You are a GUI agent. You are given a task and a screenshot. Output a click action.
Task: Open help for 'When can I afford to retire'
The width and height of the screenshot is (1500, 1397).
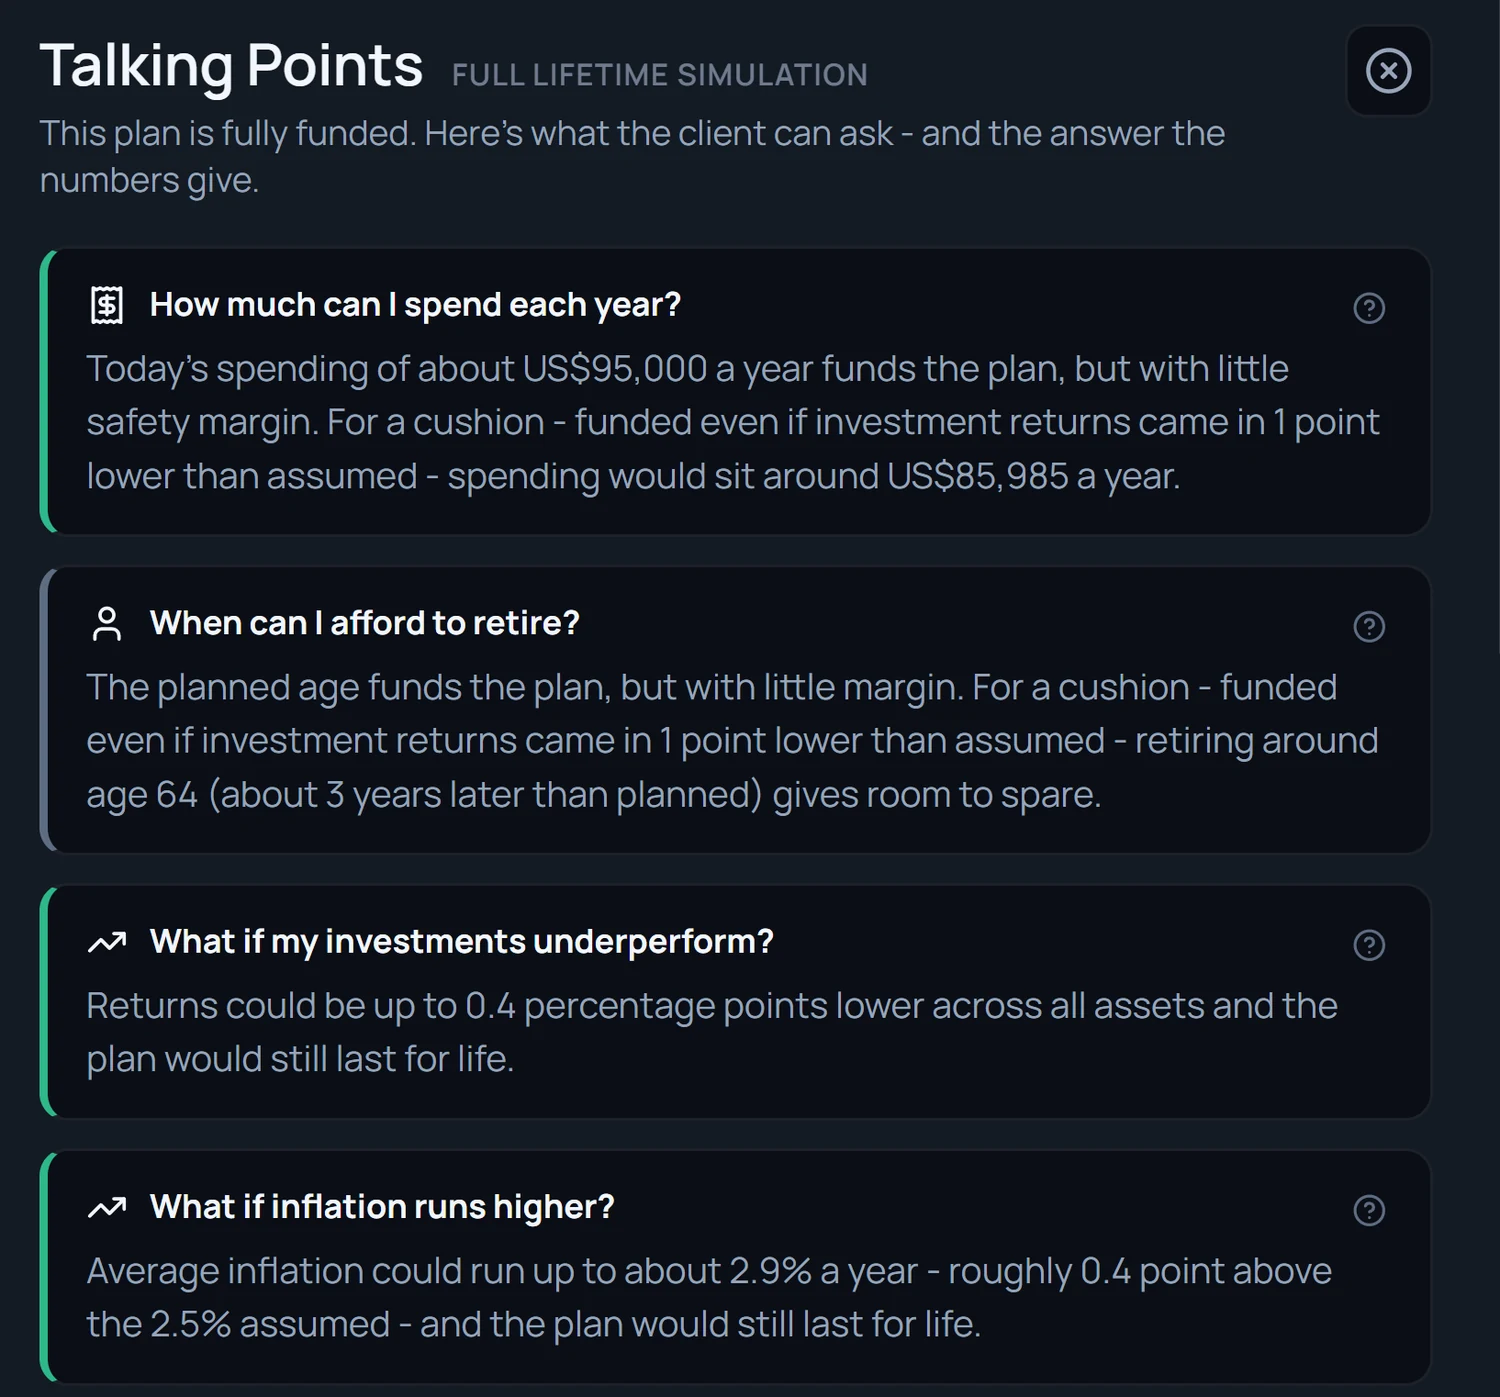pyautogui.click(x=1369, y=627)
